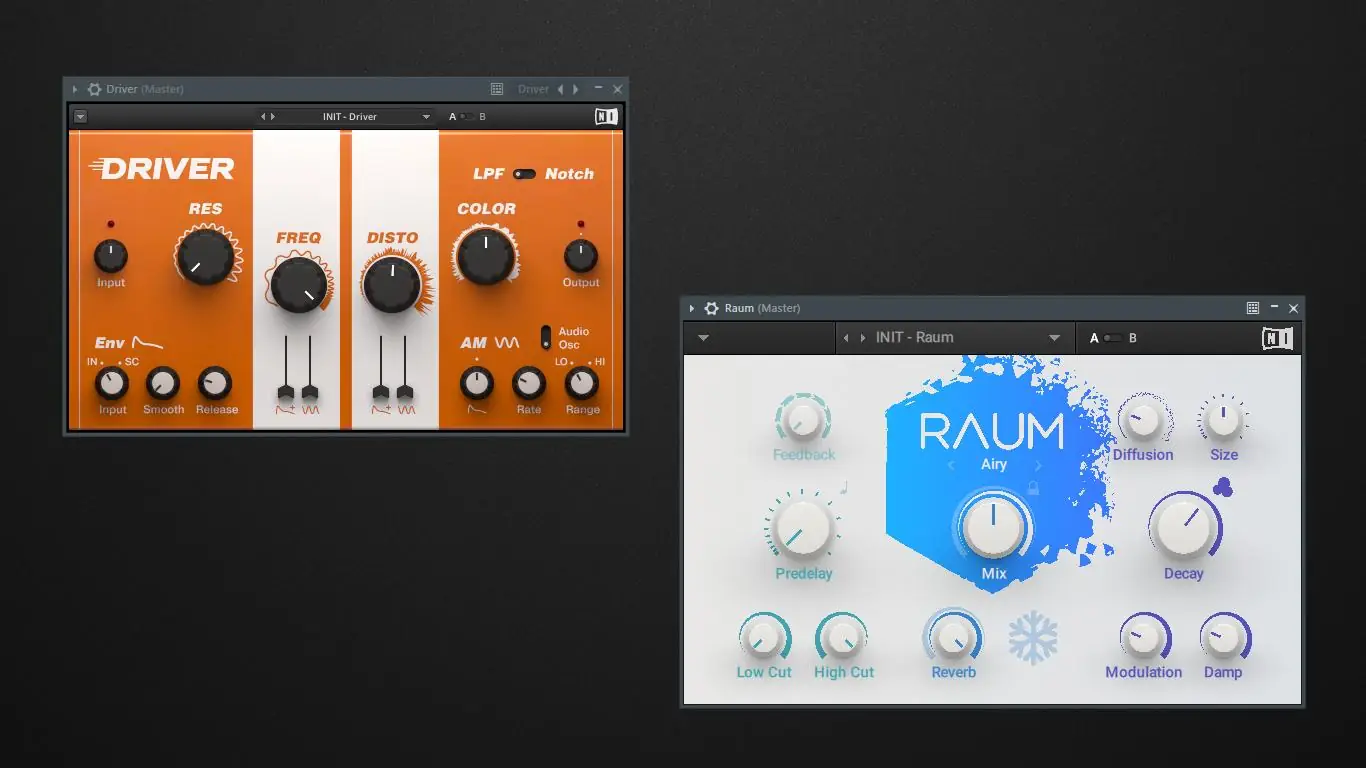Viewport: 1366px width, 768px height.
Task: Click the Damp knob in Raum
Action: pyautogui.click(x=1223, y=638)
